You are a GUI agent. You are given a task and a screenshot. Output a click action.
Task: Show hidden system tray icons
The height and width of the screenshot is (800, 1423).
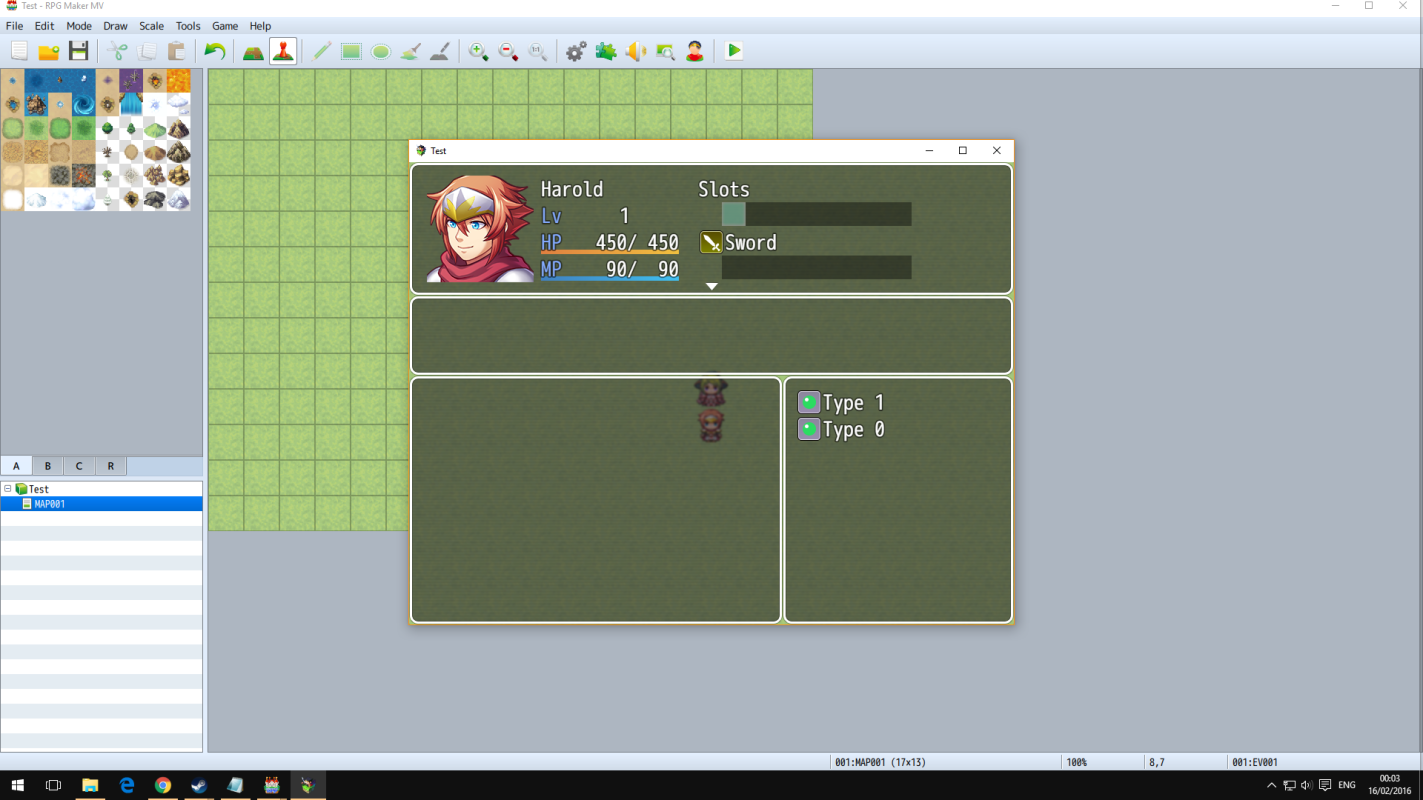pyautogui.click(x=1272, y=785)
